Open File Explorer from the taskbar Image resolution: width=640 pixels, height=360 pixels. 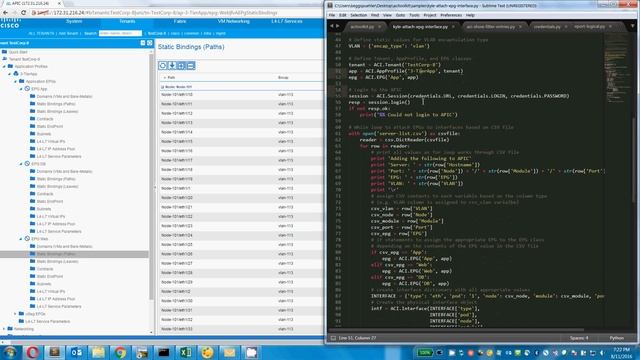pyautogui.click(x=98, y=352)
